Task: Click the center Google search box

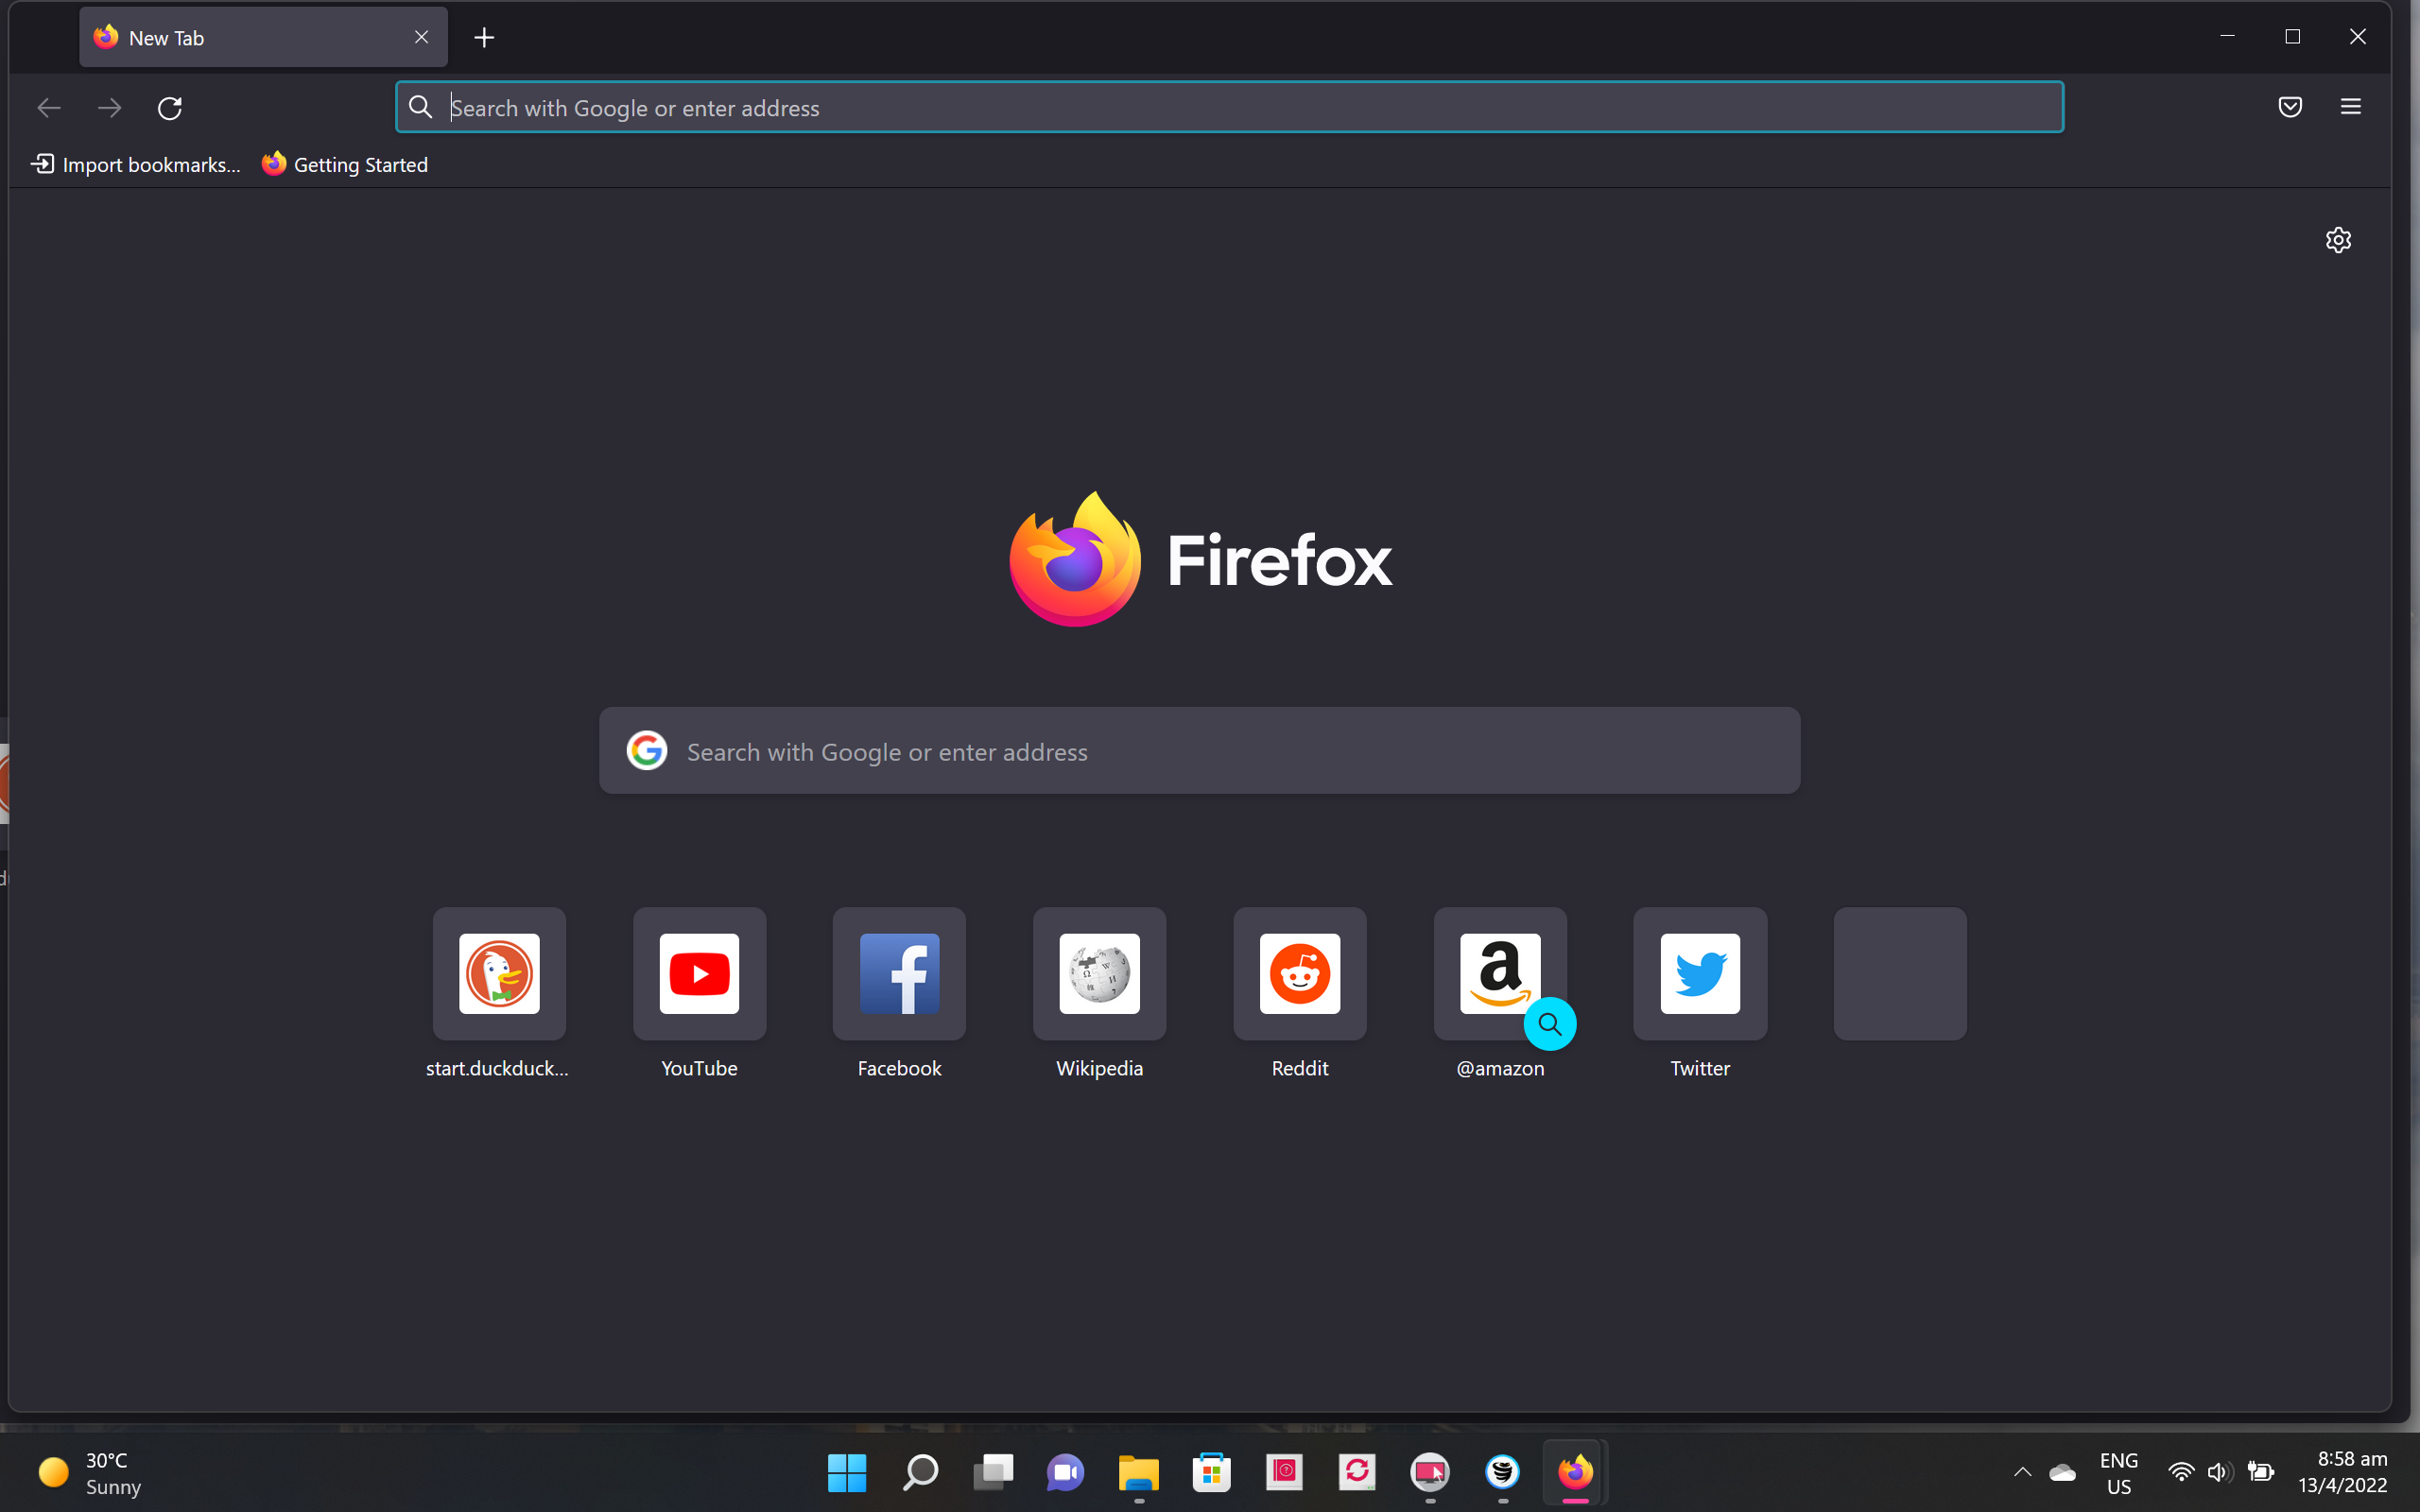Action: [x=1200, y=751]
